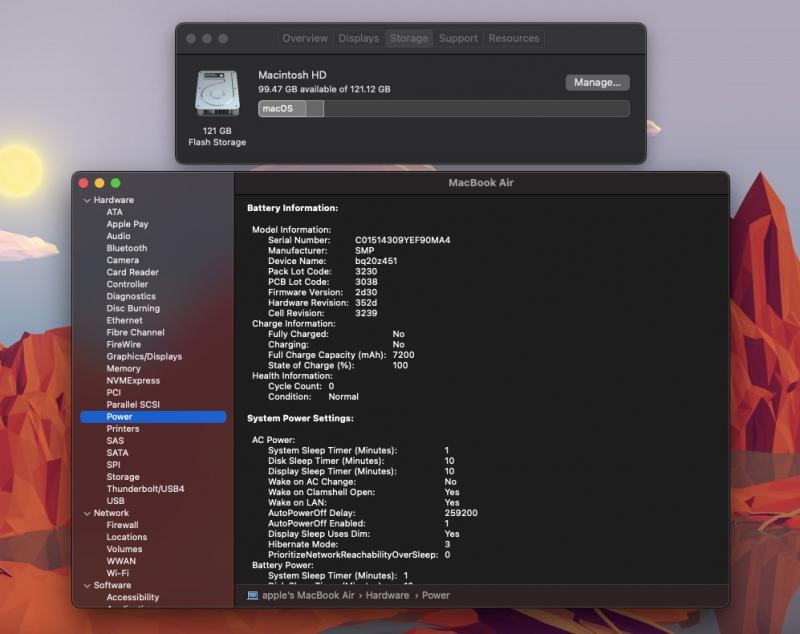Select Accessibility under Software
Image resolution: width=800 pixels, height=634 pixels.
point(133,597)
